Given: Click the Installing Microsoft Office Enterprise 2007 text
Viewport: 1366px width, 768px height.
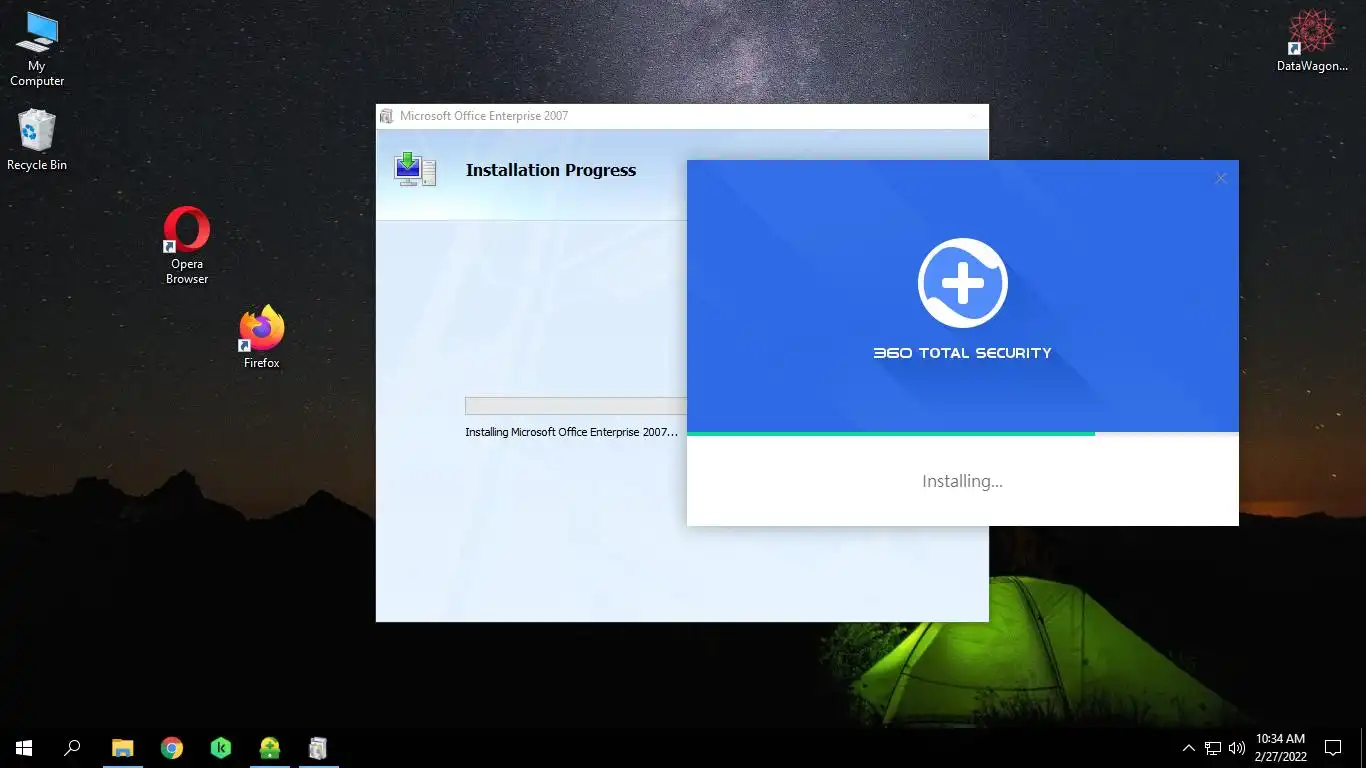Looking at the screenshot, I should tap(571, 432).
